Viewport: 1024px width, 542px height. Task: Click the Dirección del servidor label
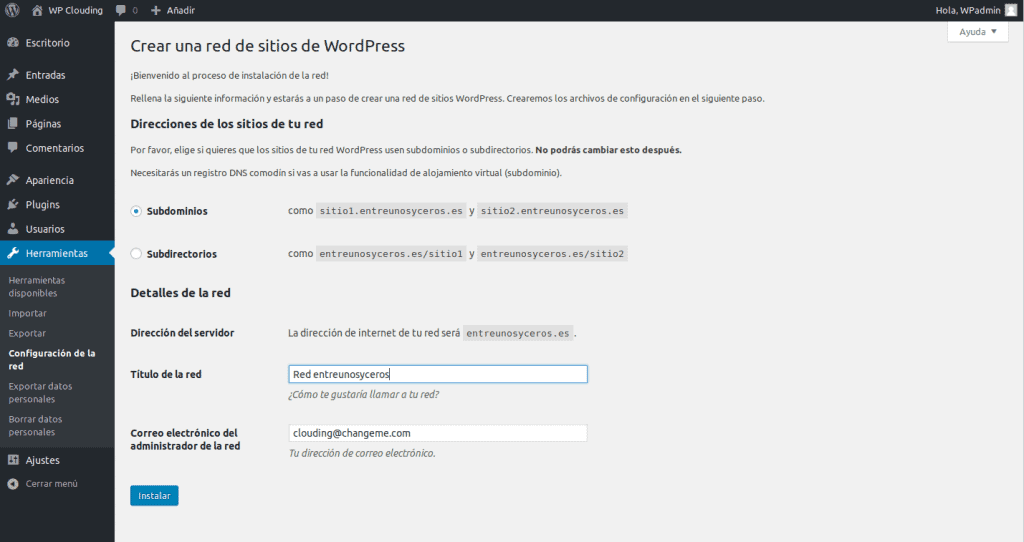point(182,333)
